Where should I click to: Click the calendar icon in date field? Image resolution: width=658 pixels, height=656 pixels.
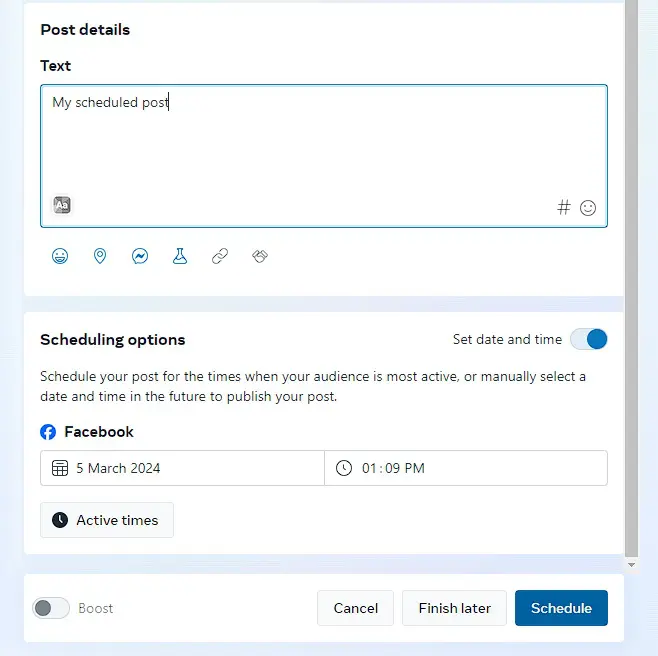pos(60,468)
